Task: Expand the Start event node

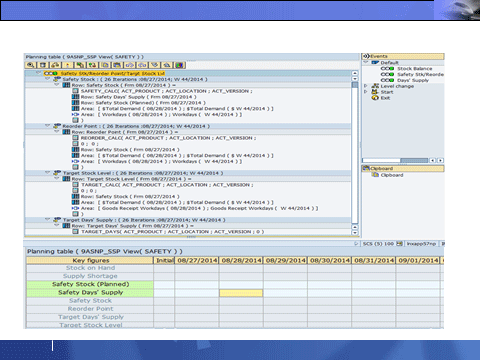Action: click(x=366, y=92)
